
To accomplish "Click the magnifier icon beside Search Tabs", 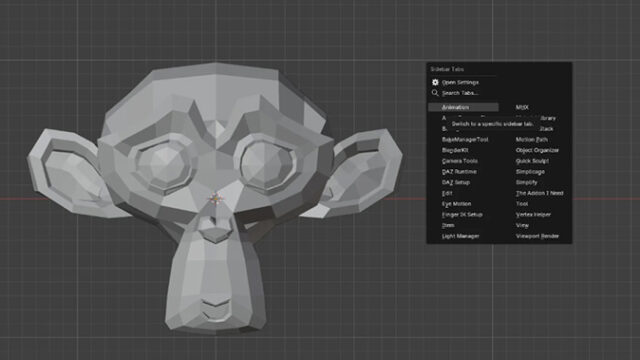I will (x=435, y=93).
